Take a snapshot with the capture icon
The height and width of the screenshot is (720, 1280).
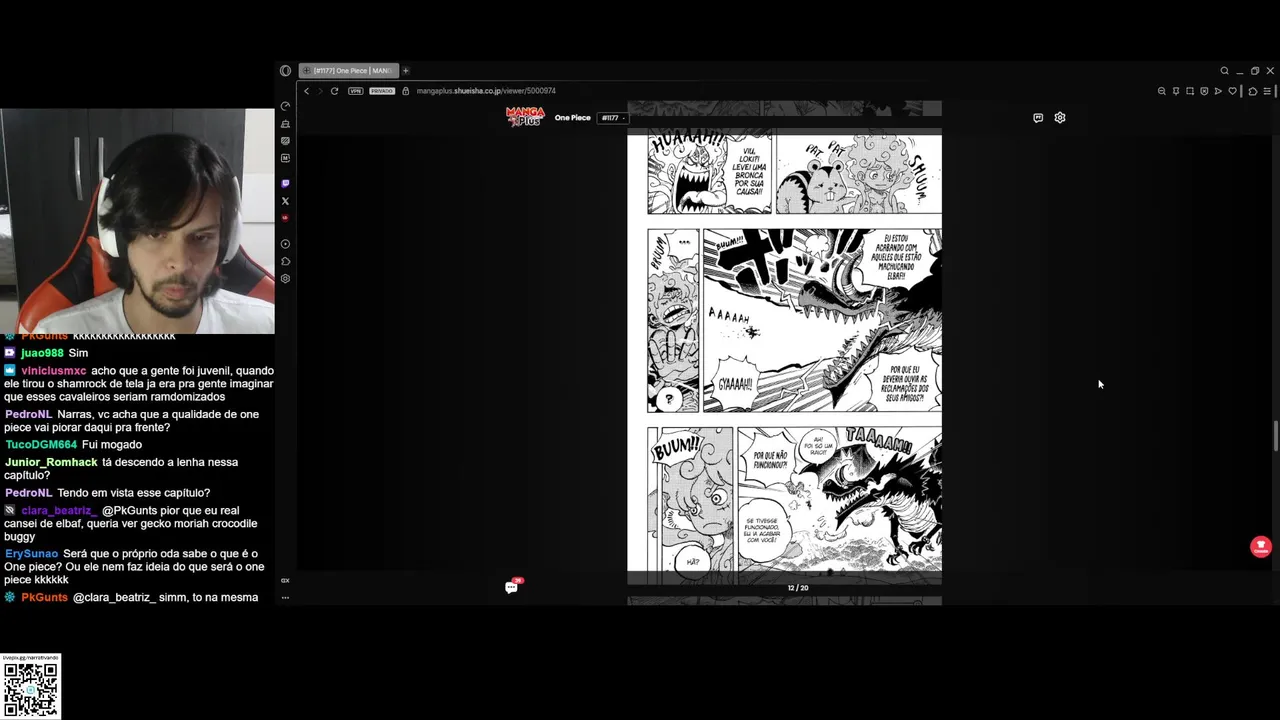pos(1190,91)
